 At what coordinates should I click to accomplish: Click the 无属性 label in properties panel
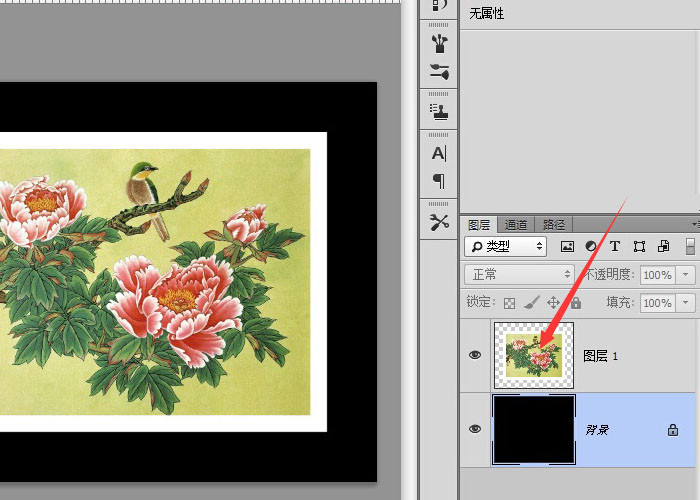[487, 13]
